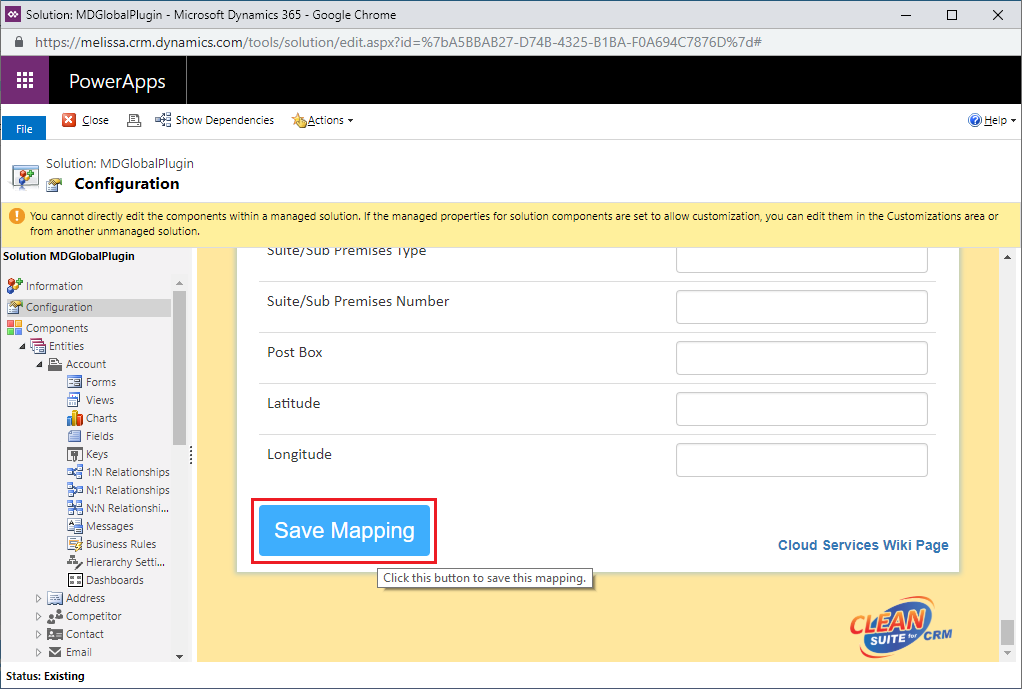Open the PowerApps app launcher waffle icon

(x=25, y=80)
